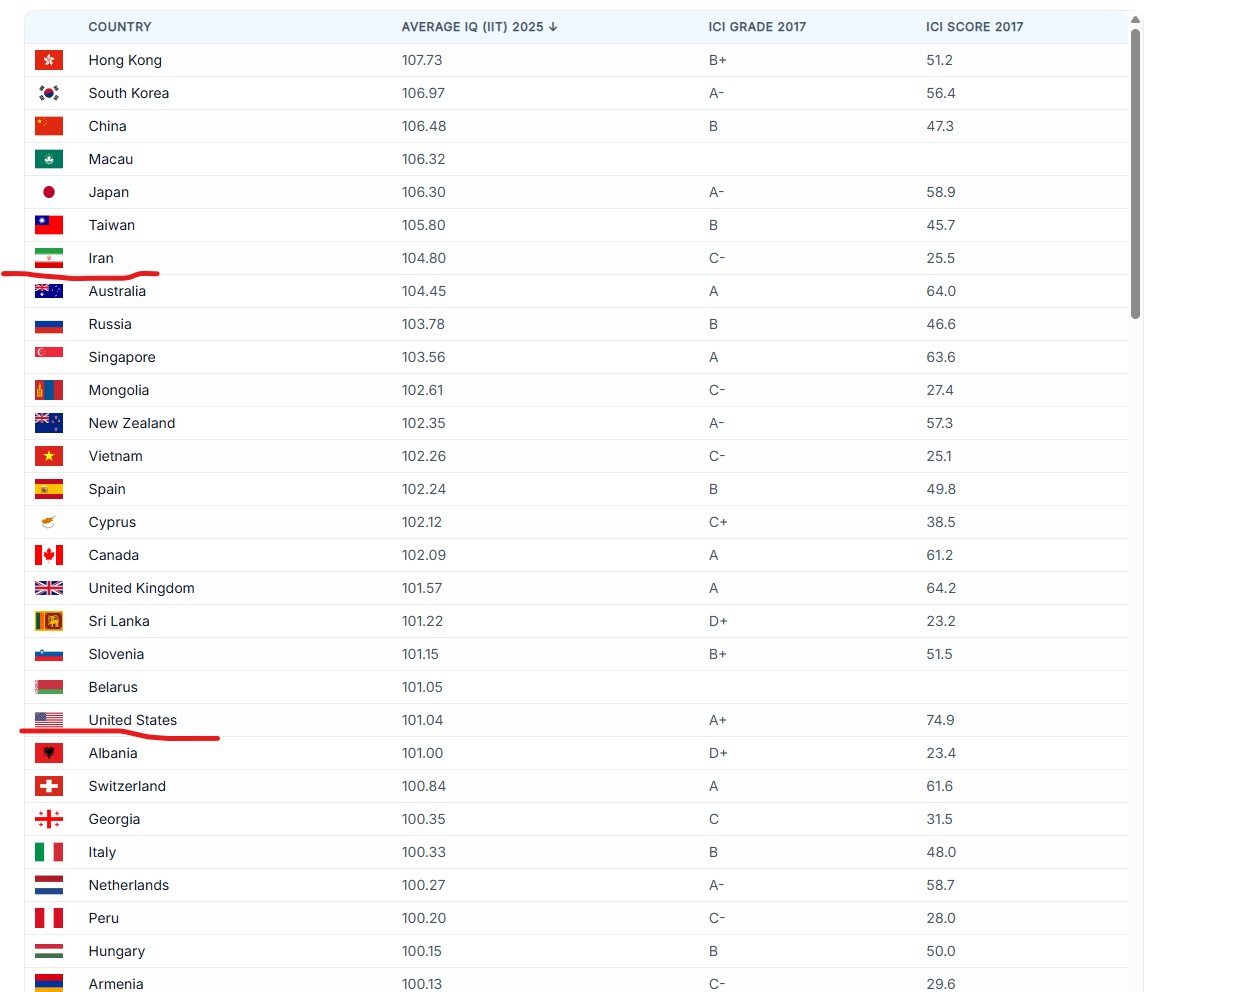Viewport: 1244px width, 992px height.
Task: Click the IQ value 101.04
Action: [422, 720]
